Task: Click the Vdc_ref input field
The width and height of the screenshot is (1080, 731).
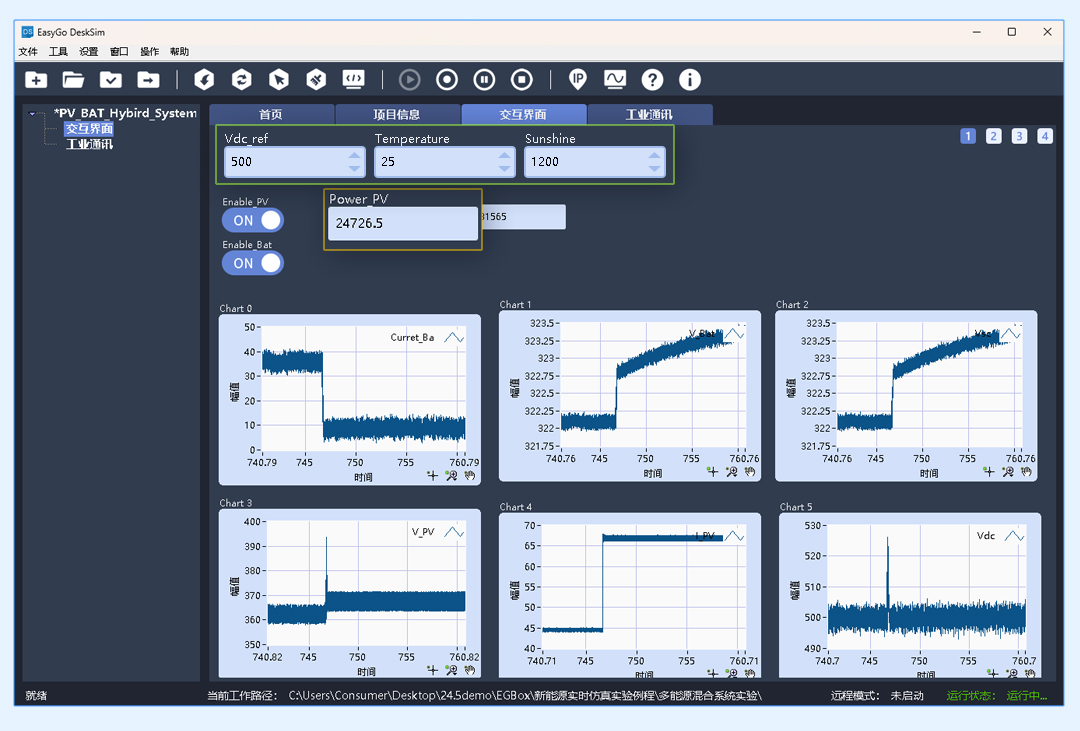Action: [294, 162]
